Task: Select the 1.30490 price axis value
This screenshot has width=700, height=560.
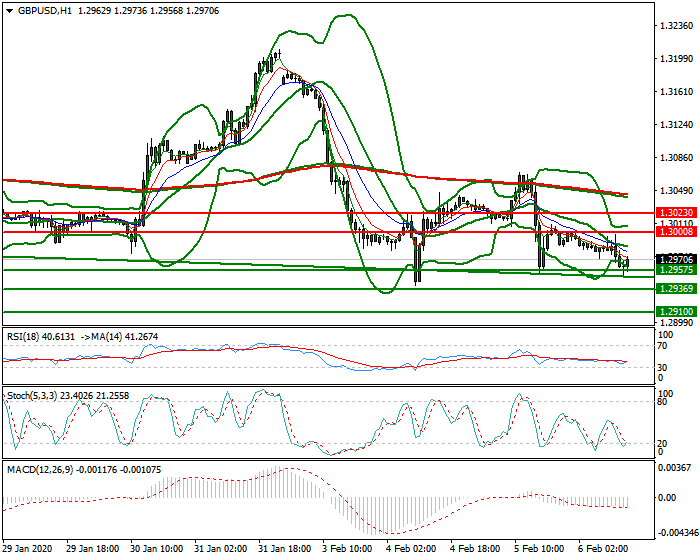Action: click(x=677, y=191)
